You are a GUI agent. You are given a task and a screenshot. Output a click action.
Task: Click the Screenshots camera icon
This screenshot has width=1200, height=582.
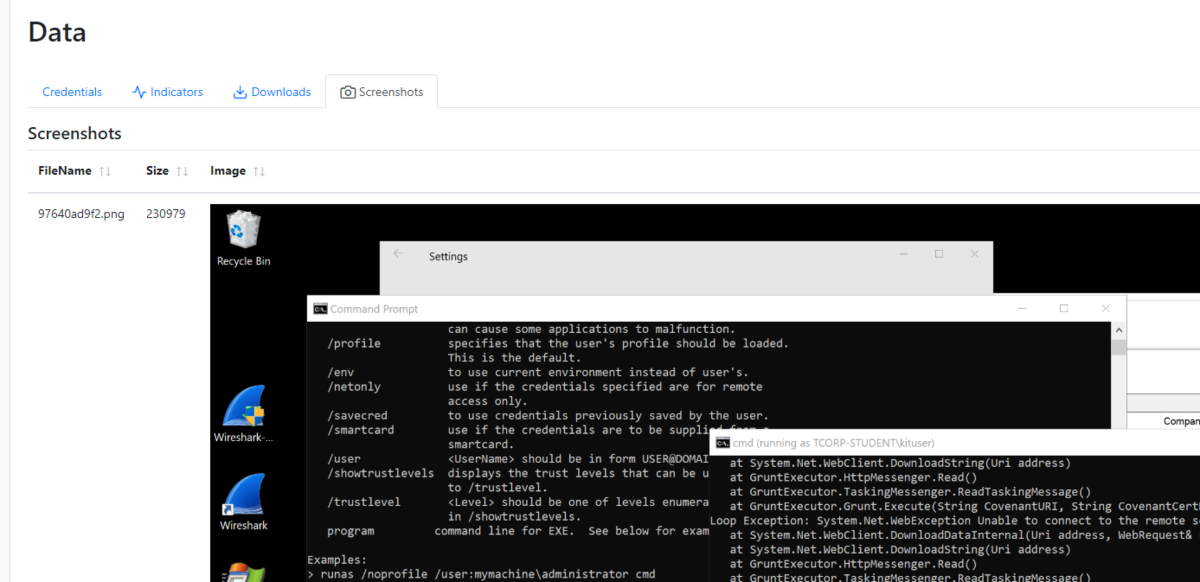(348, 92)
